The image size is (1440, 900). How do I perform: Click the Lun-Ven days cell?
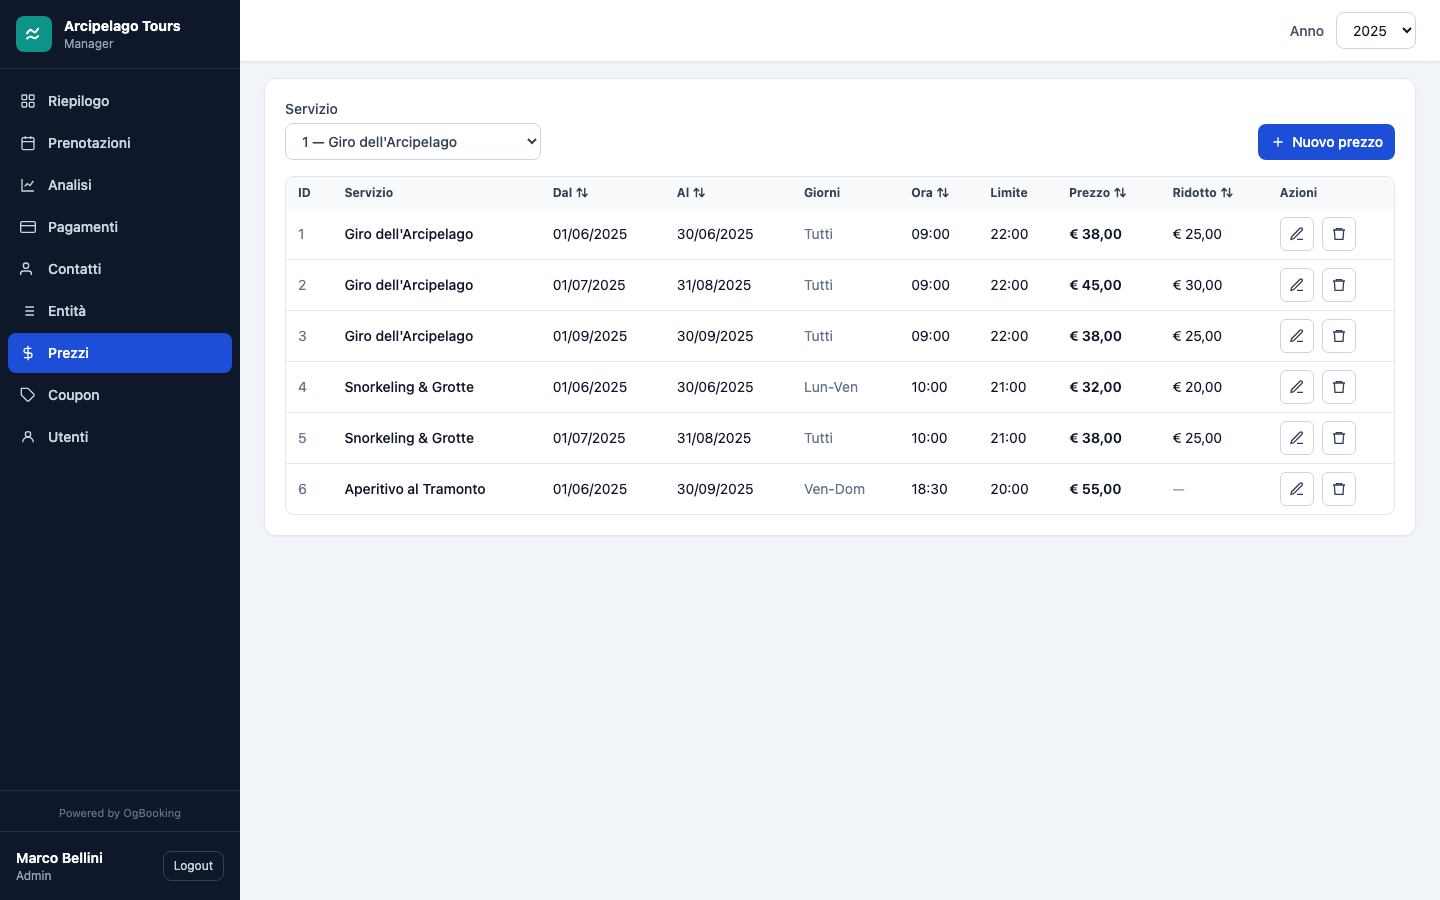pos(831,387)
